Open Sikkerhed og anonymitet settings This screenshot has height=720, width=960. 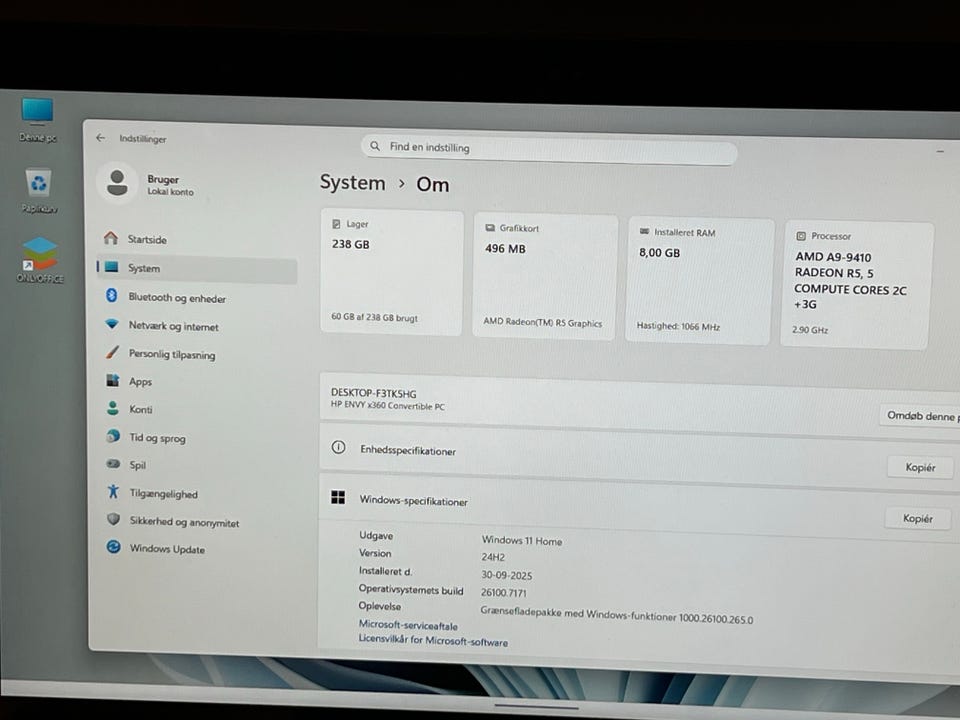click(197, 522)
